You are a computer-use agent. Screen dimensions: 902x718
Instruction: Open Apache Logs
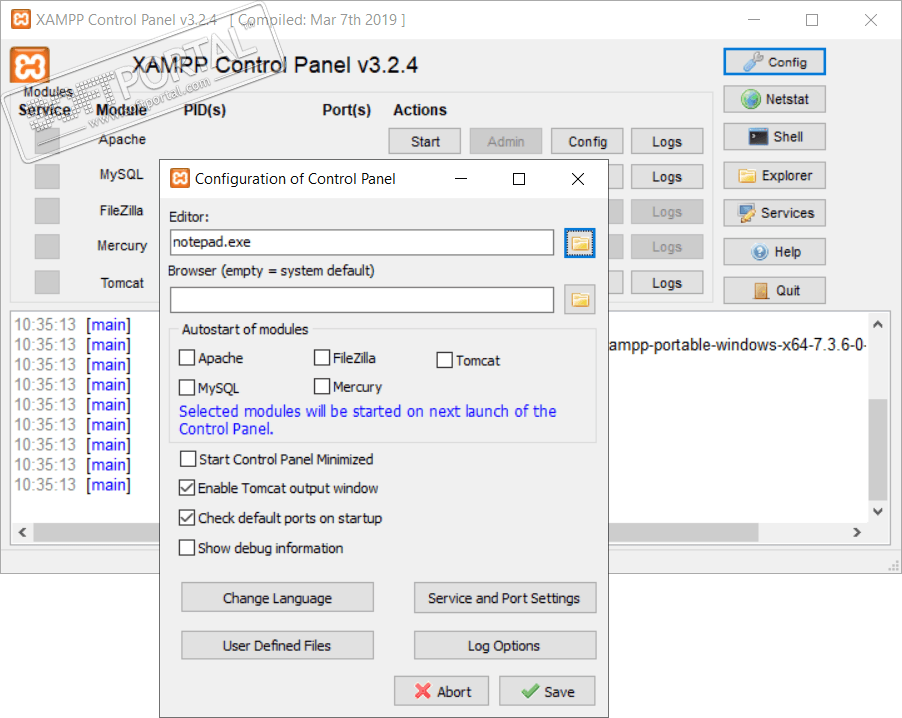(667, 141)
